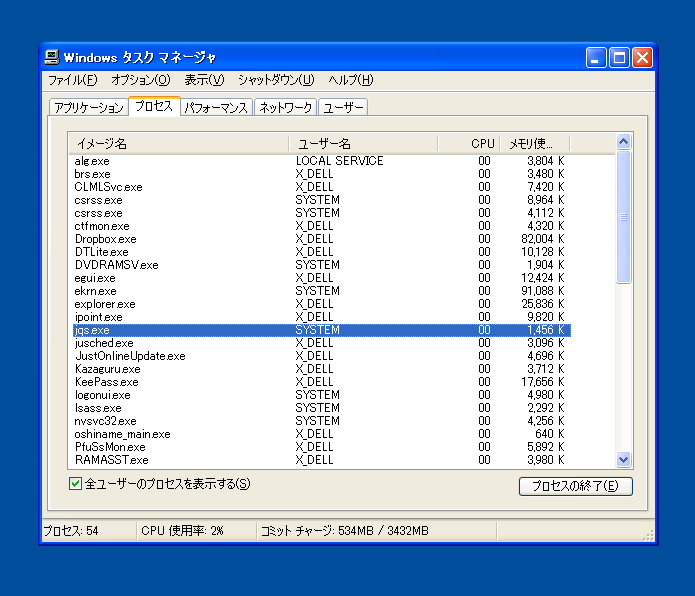Expand the 表示(V) menu
The image size is (695, 596).
point(204,80)
